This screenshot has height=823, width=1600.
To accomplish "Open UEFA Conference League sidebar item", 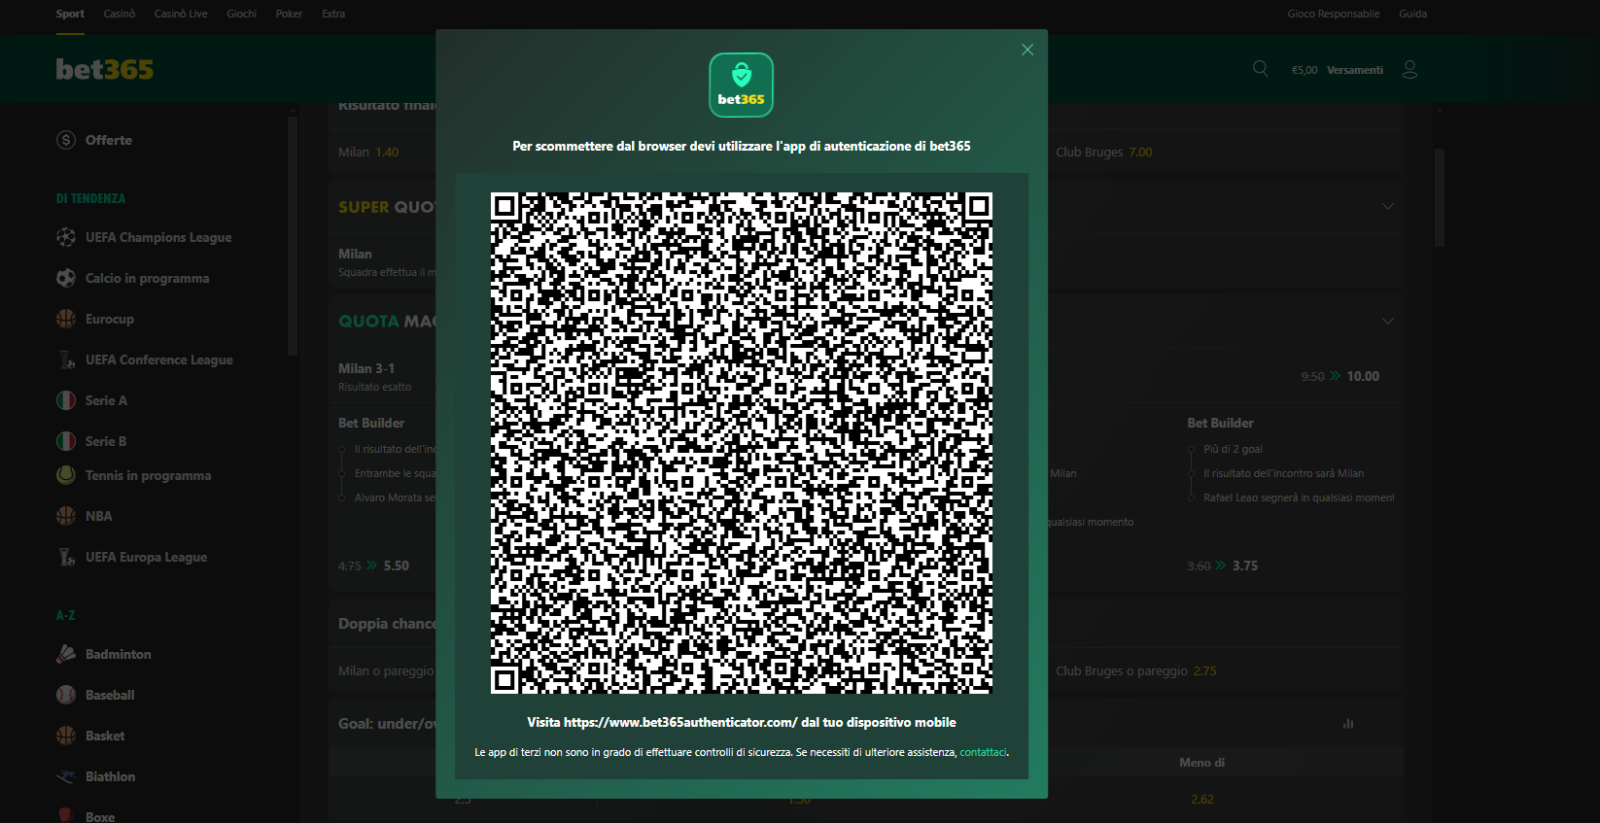I will coord(159,360).
